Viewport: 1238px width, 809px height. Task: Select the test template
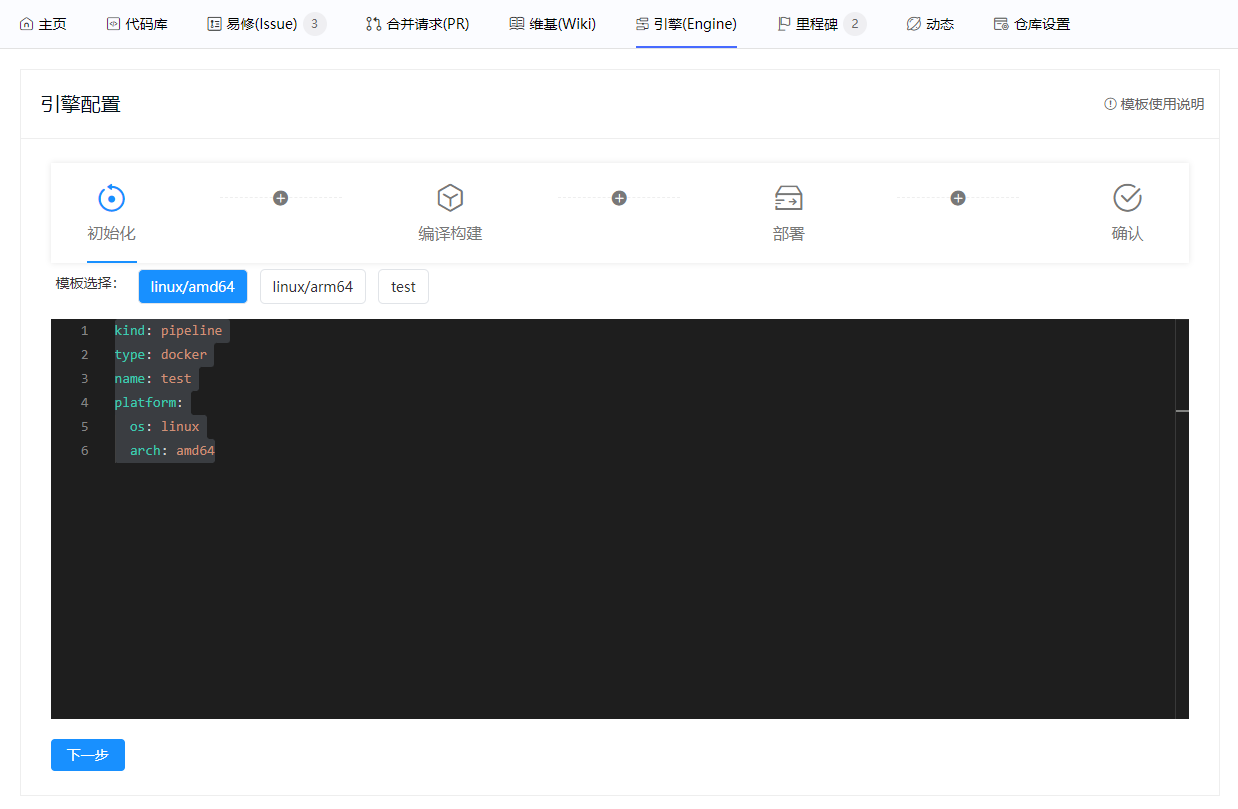403,286
